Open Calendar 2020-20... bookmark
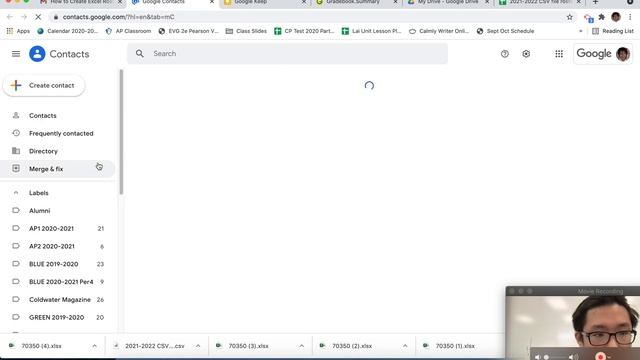This screenshot has height=360, width=640. (x=68, y=31)
